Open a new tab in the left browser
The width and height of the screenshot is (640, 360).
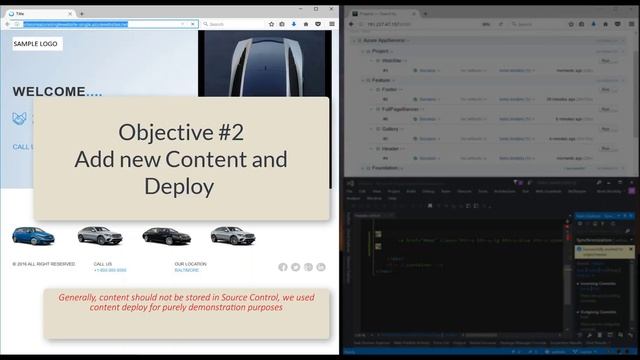82,13
